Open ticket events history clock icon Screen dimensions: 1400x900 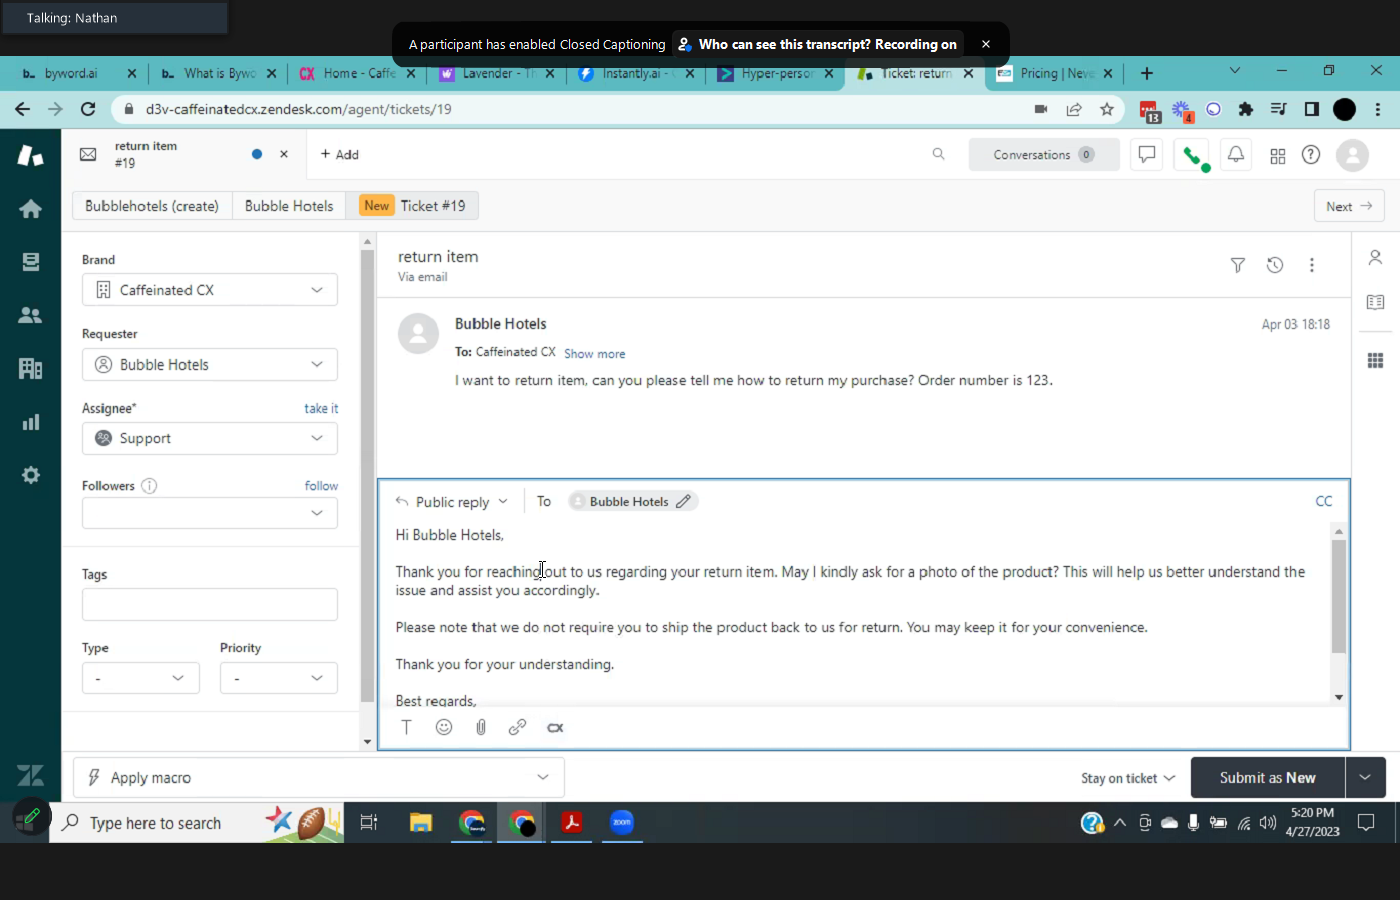click(1275, 265)
